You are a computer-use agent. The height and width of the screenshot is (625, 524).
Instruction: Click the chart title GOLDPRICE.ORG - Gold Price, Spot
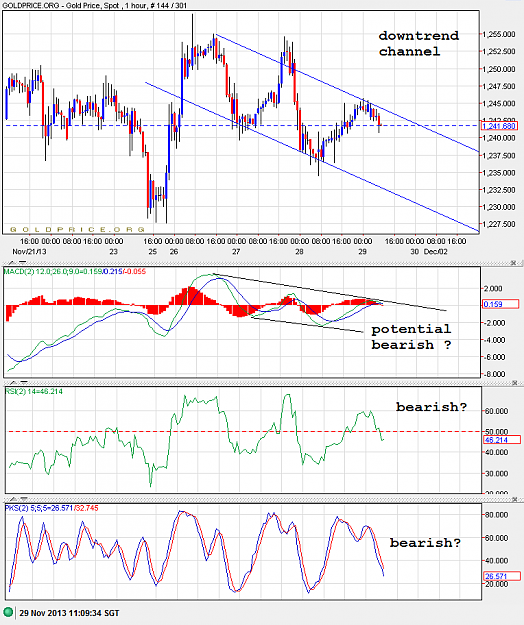pos(61,6)
